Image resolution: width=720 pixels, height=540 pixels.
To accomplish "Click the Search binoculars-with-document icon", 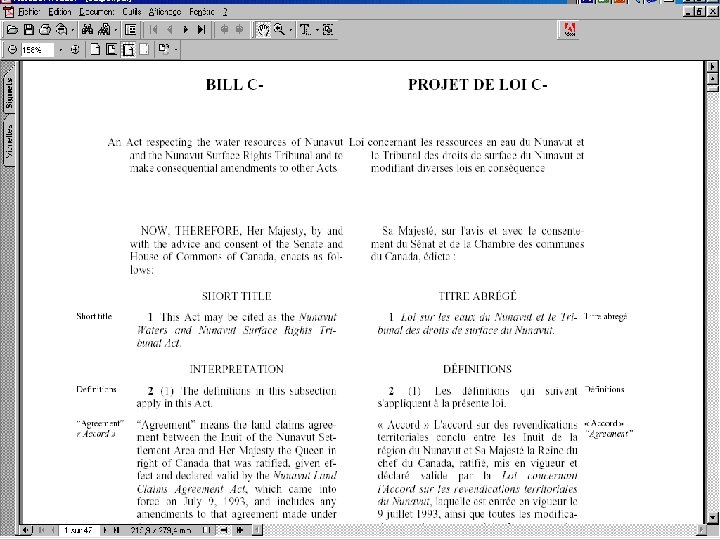I will 104,30.
